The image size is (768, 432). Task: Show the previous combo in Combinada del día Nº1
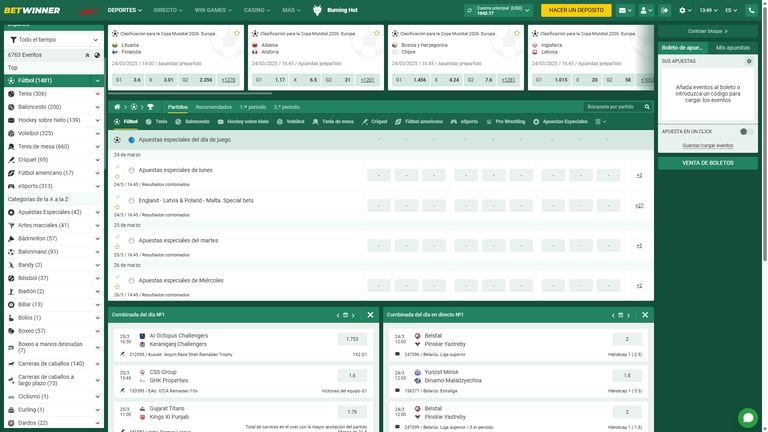pyautogui.click(x=337, y=315)
